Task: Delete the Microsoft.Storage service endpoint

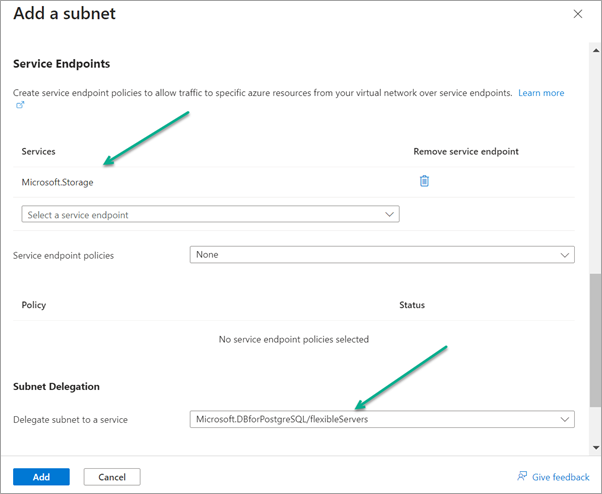Action: [424, 181]
